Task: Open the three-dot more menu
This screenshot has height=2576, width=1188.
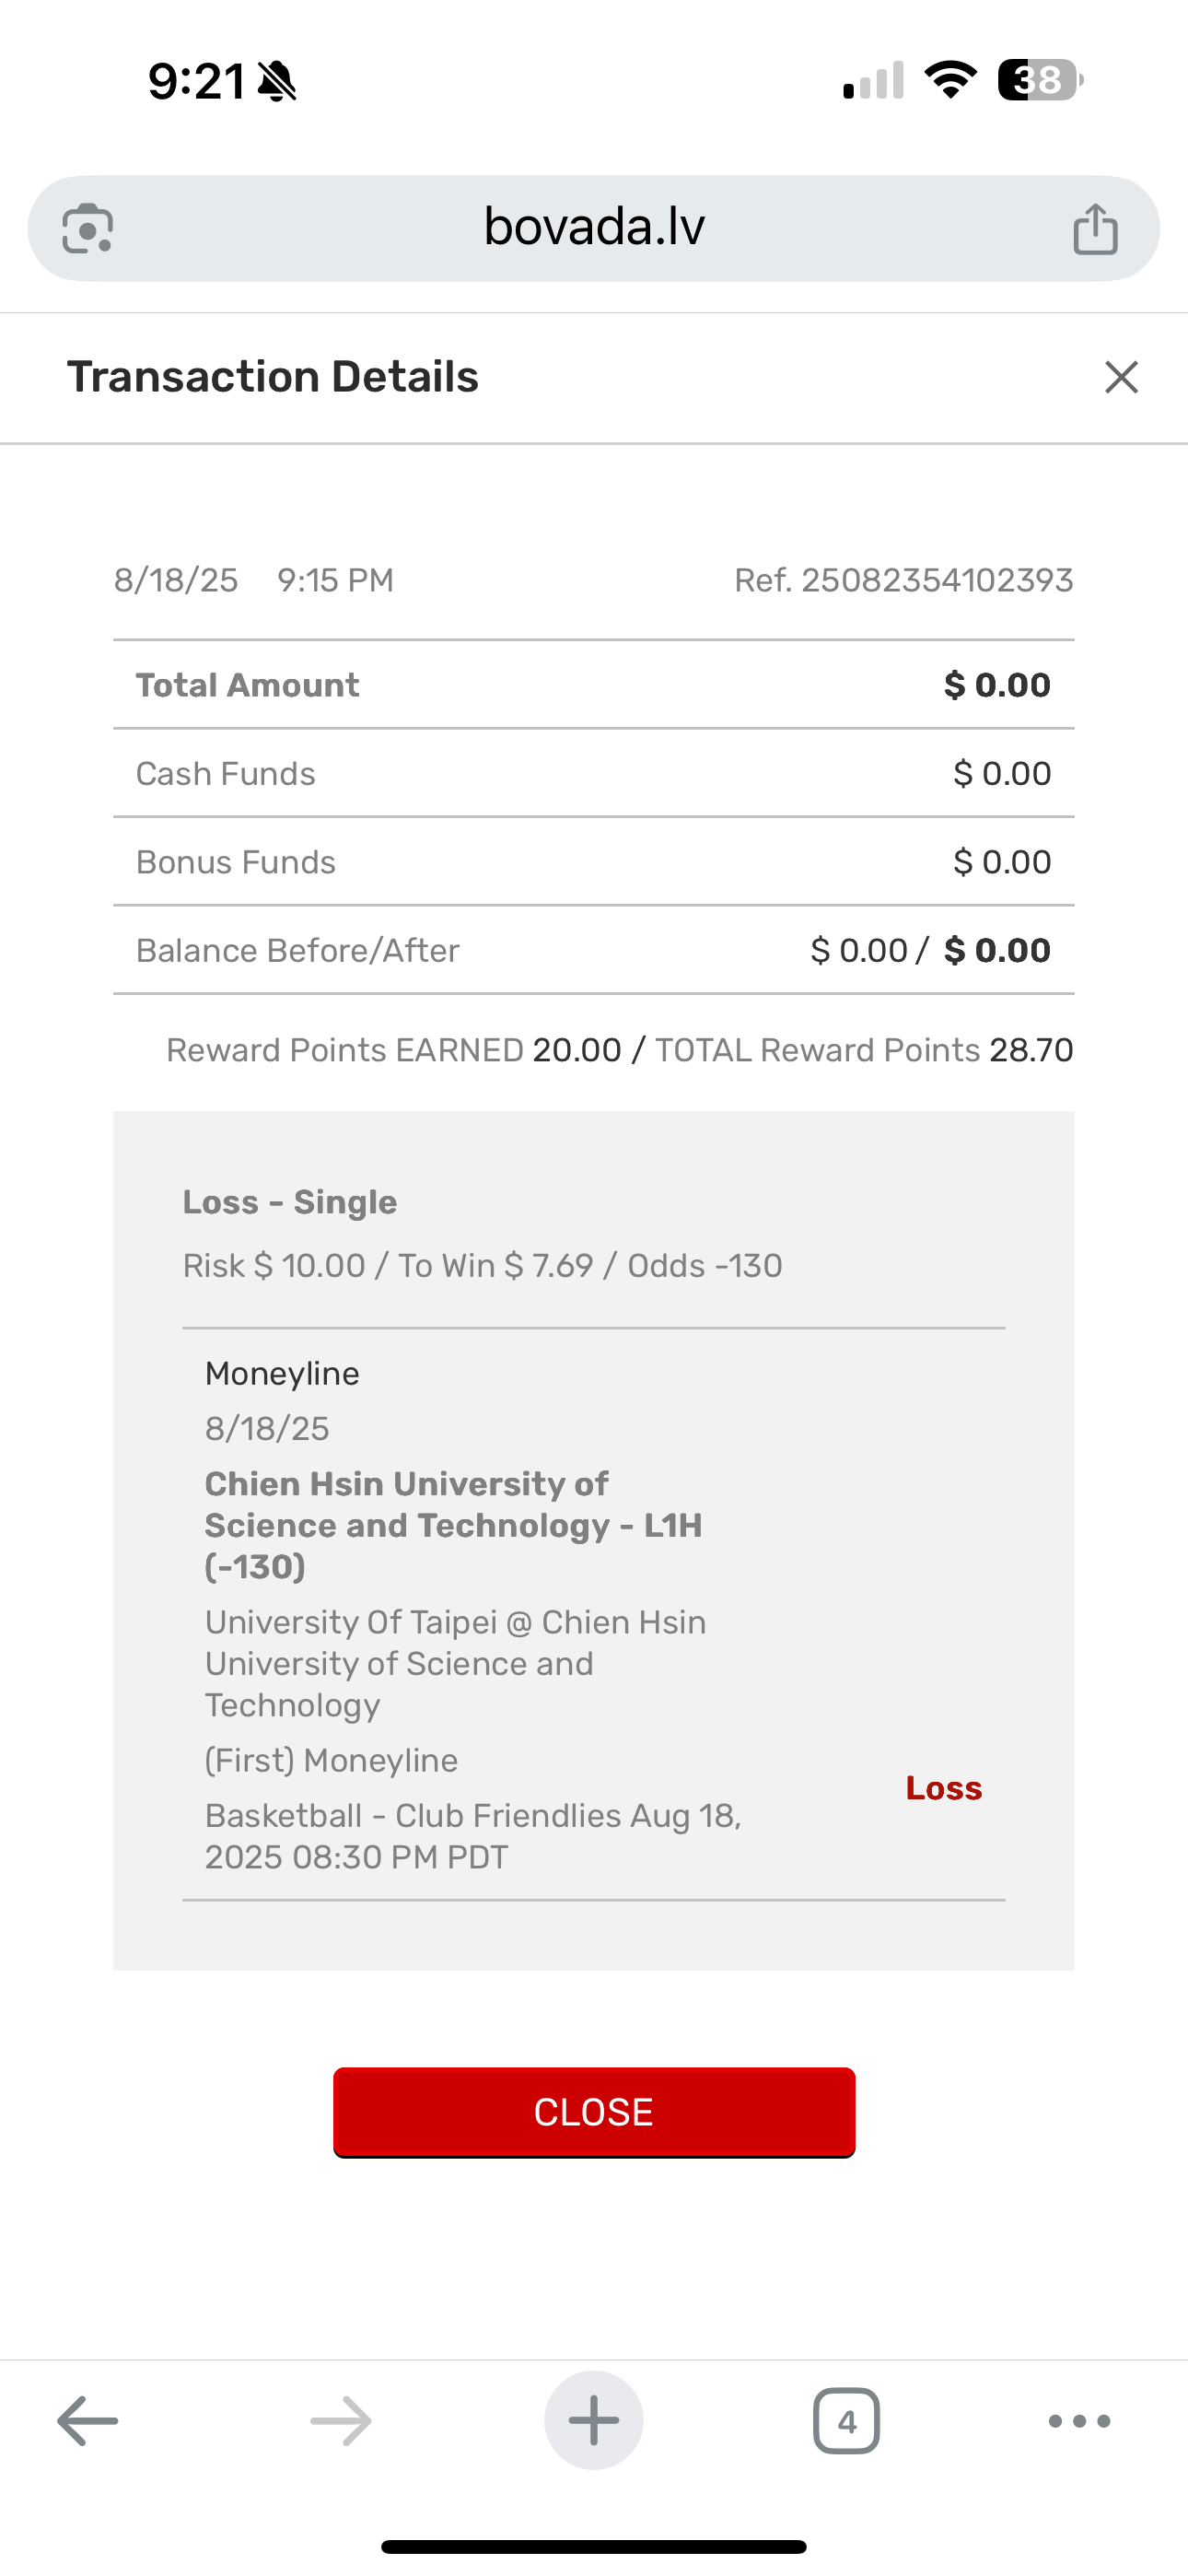Action: click(x=1079, y=2421)
